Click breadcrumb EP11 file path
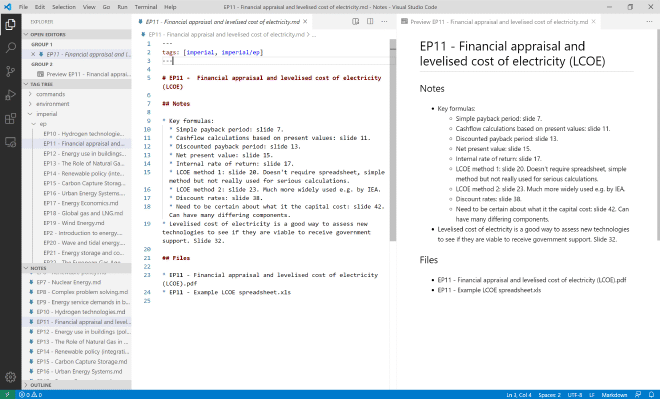This screenshot has height=399, width=660. [x=226, y=35]
